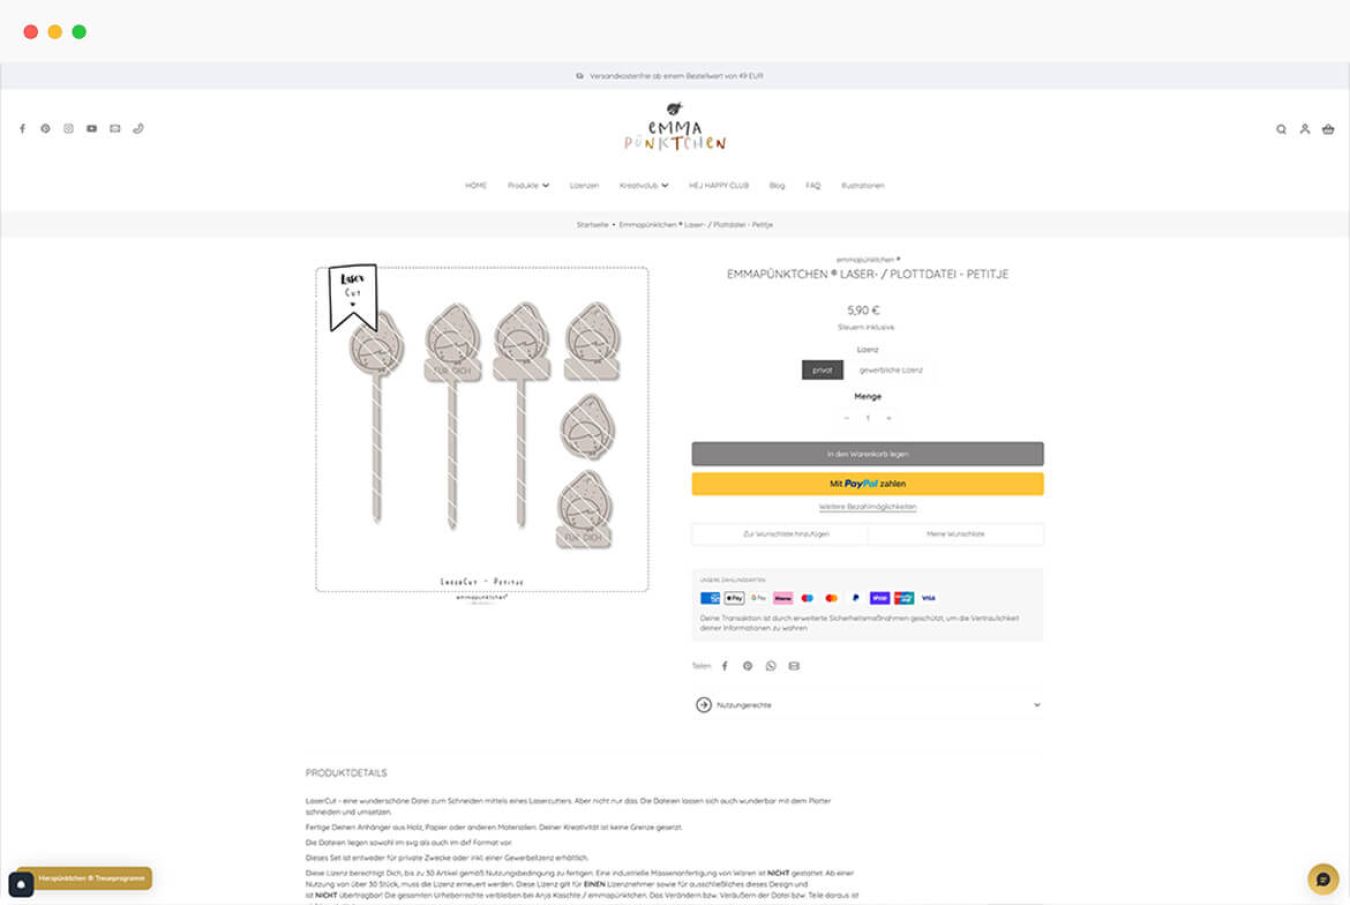Open the FAQ menu item
Screen dimensions: 1350x905
pos(813,186)
